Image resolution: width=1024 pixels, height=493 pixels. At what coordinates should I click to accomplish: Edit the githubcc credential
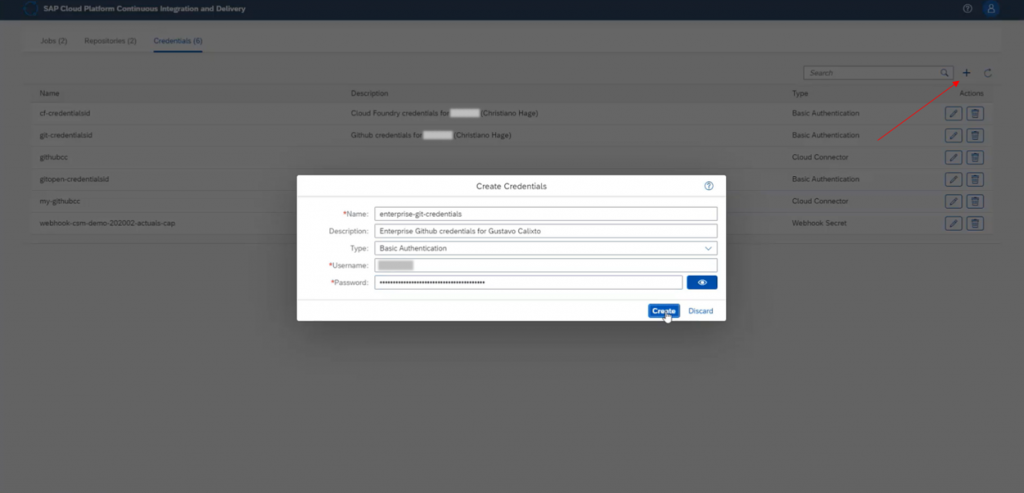tap(953, 157)
